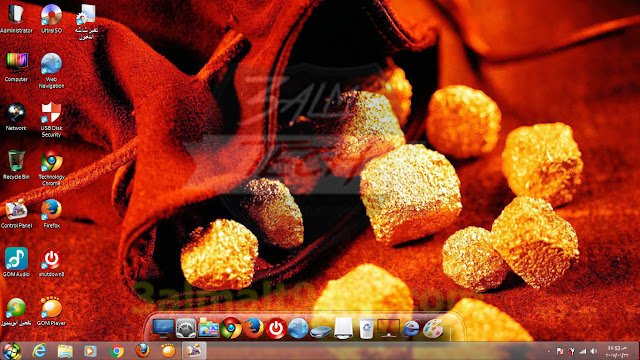Open GOM Player from the taskbar
640x360 pixels.
point(168,351)
